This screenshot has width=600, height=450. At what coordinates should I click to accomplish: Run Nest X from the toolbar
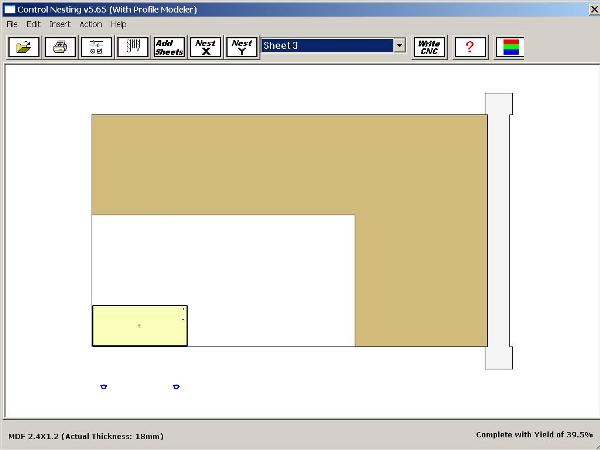point(205,46)
